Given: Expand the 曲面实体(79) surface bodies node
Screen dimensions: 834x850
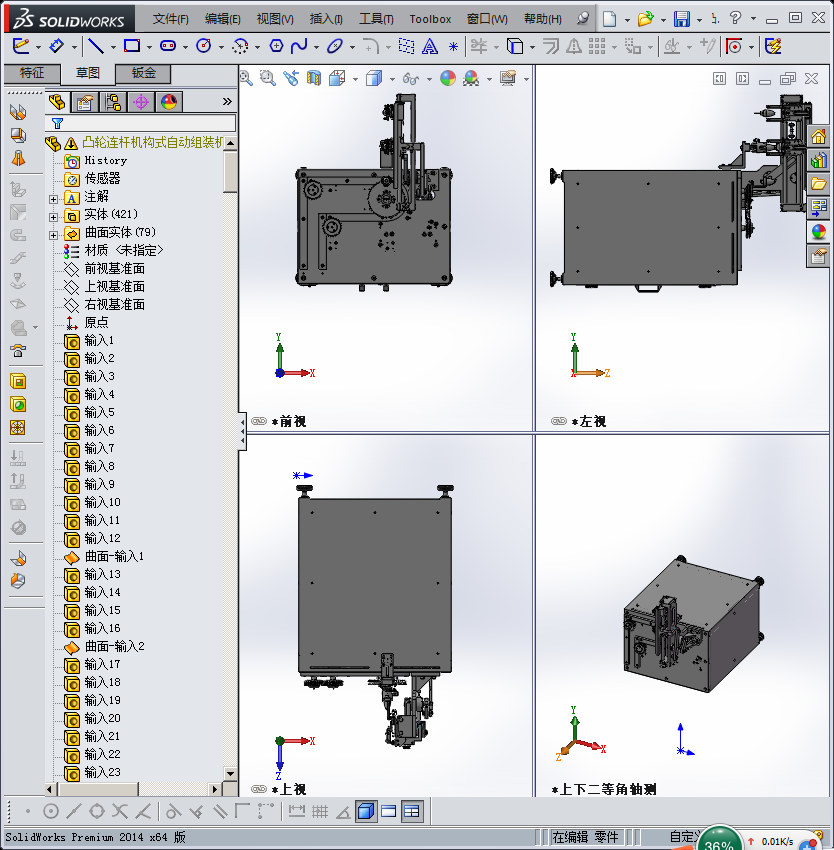Looking at the screenshot, I should pyautogui.click(x=53, y=235).
